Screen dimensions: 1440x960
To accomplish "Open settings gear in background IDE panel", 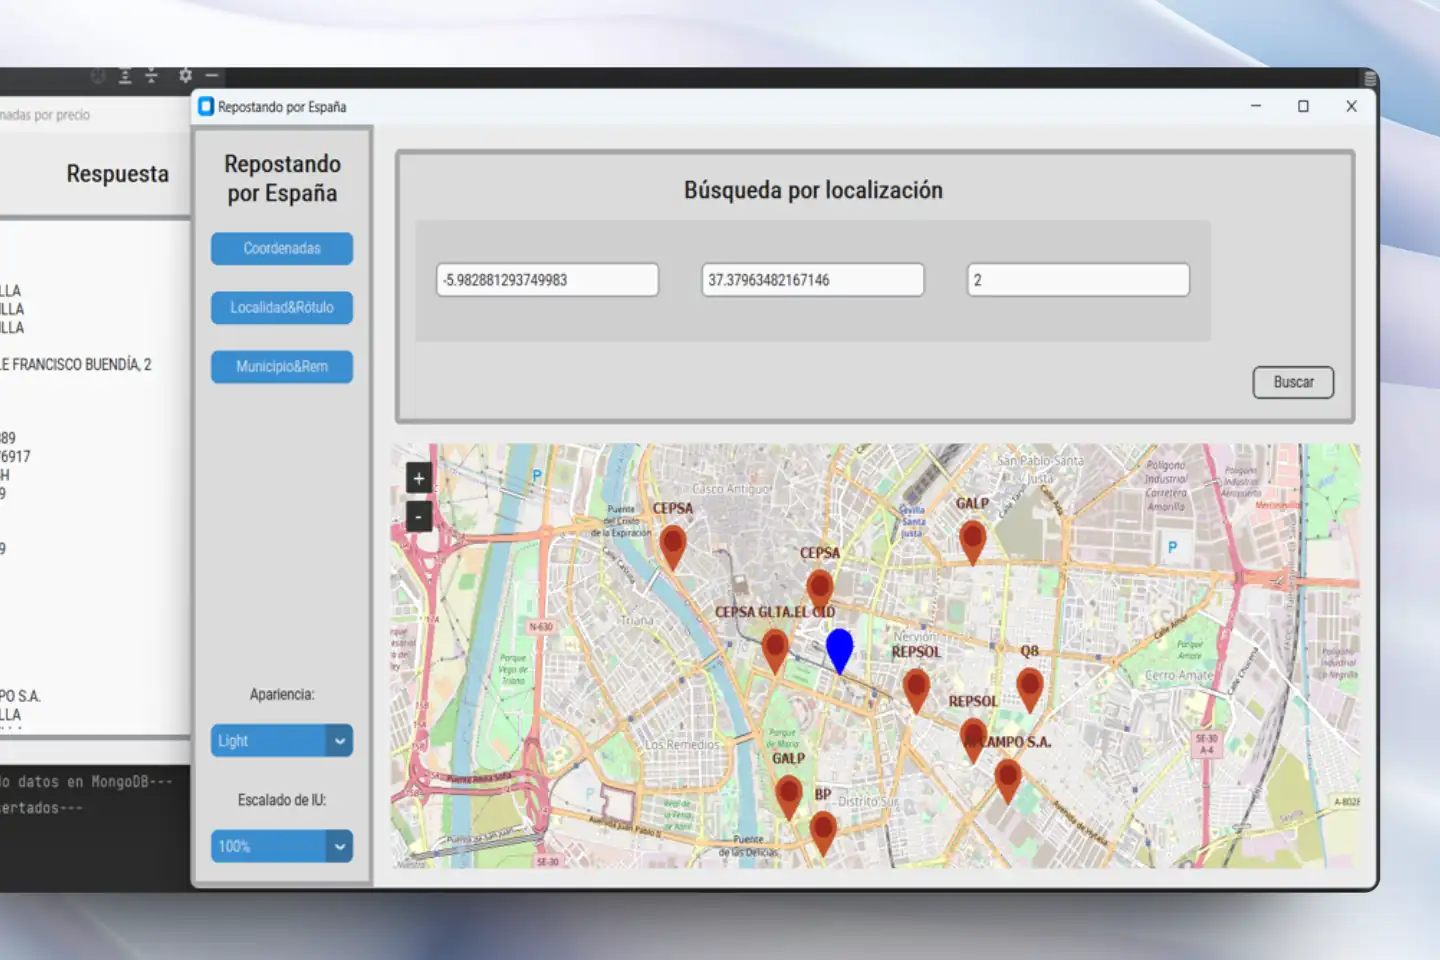I will [x=185, y=75].
